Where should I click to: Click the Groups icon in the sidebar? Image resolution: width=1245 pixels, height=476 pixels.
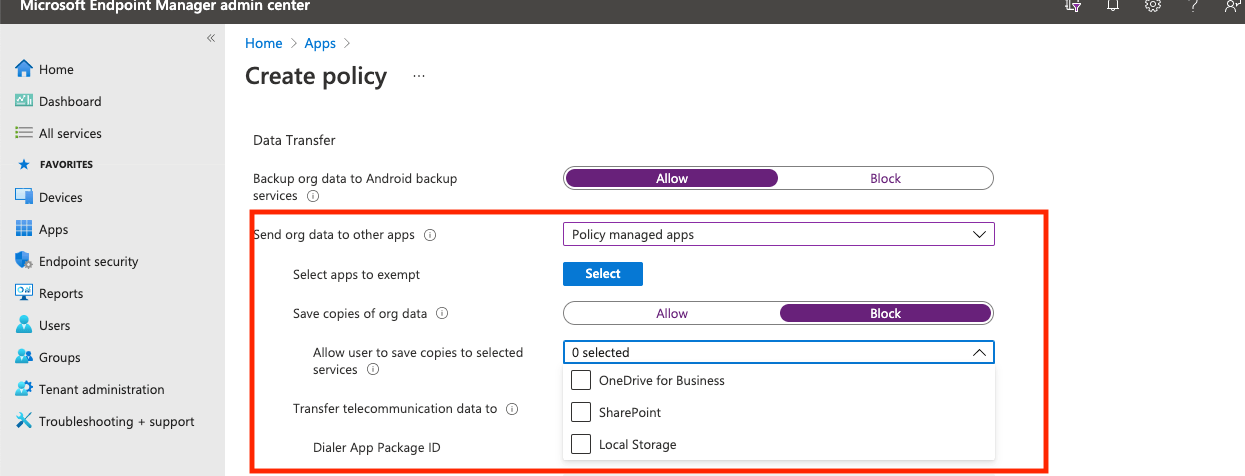24,357
